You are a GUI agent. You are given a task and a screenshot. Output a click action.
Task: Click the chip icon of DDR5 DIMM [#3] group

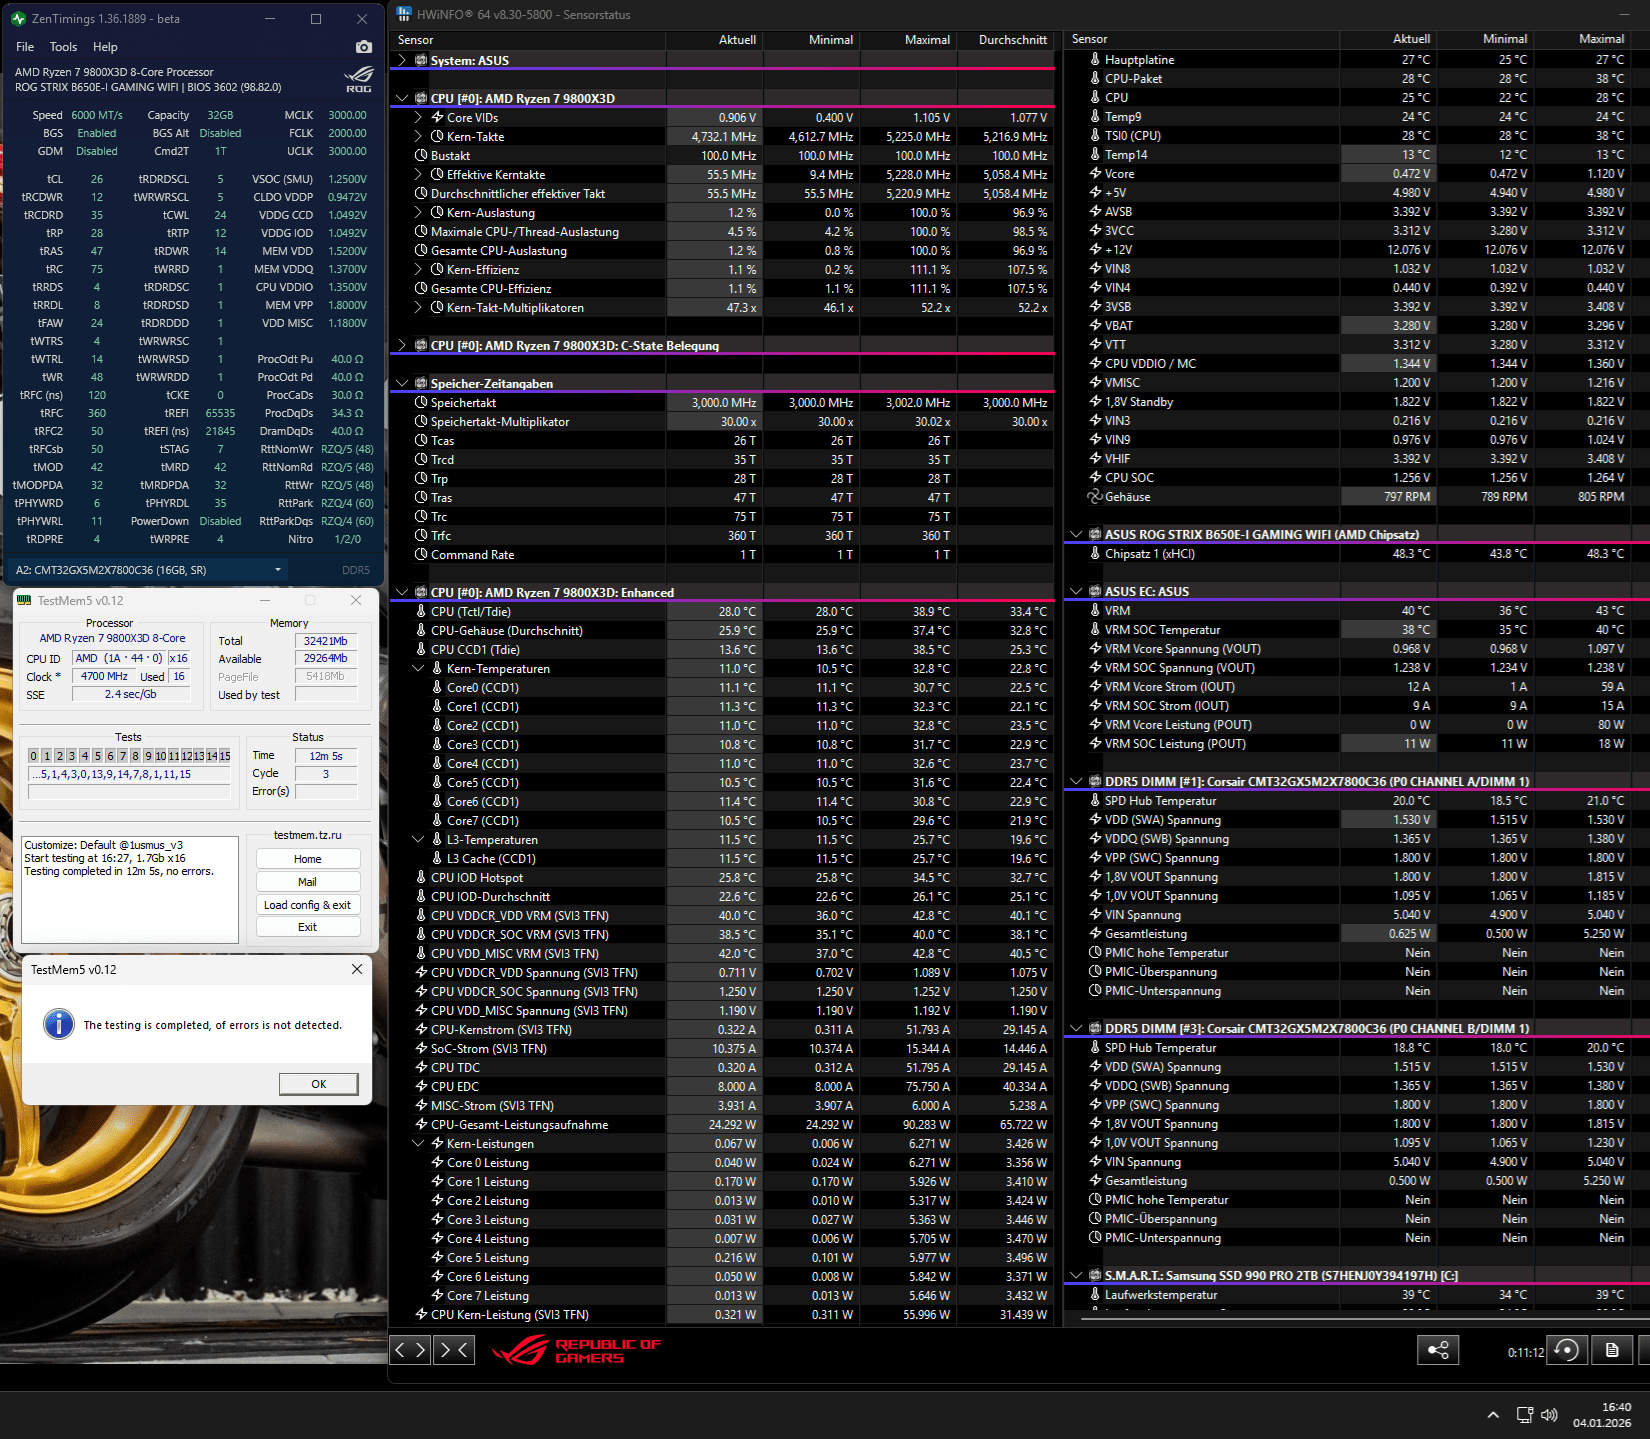tap(1095, 1028)
